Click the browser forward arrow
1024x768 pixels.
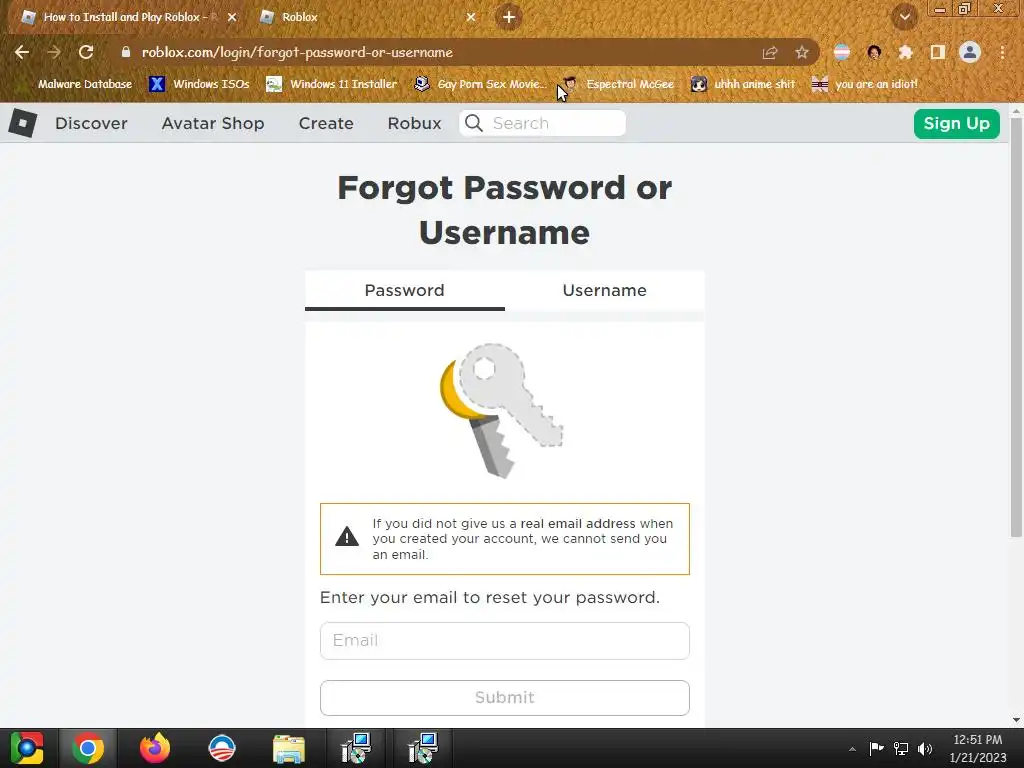click(54, 52)
